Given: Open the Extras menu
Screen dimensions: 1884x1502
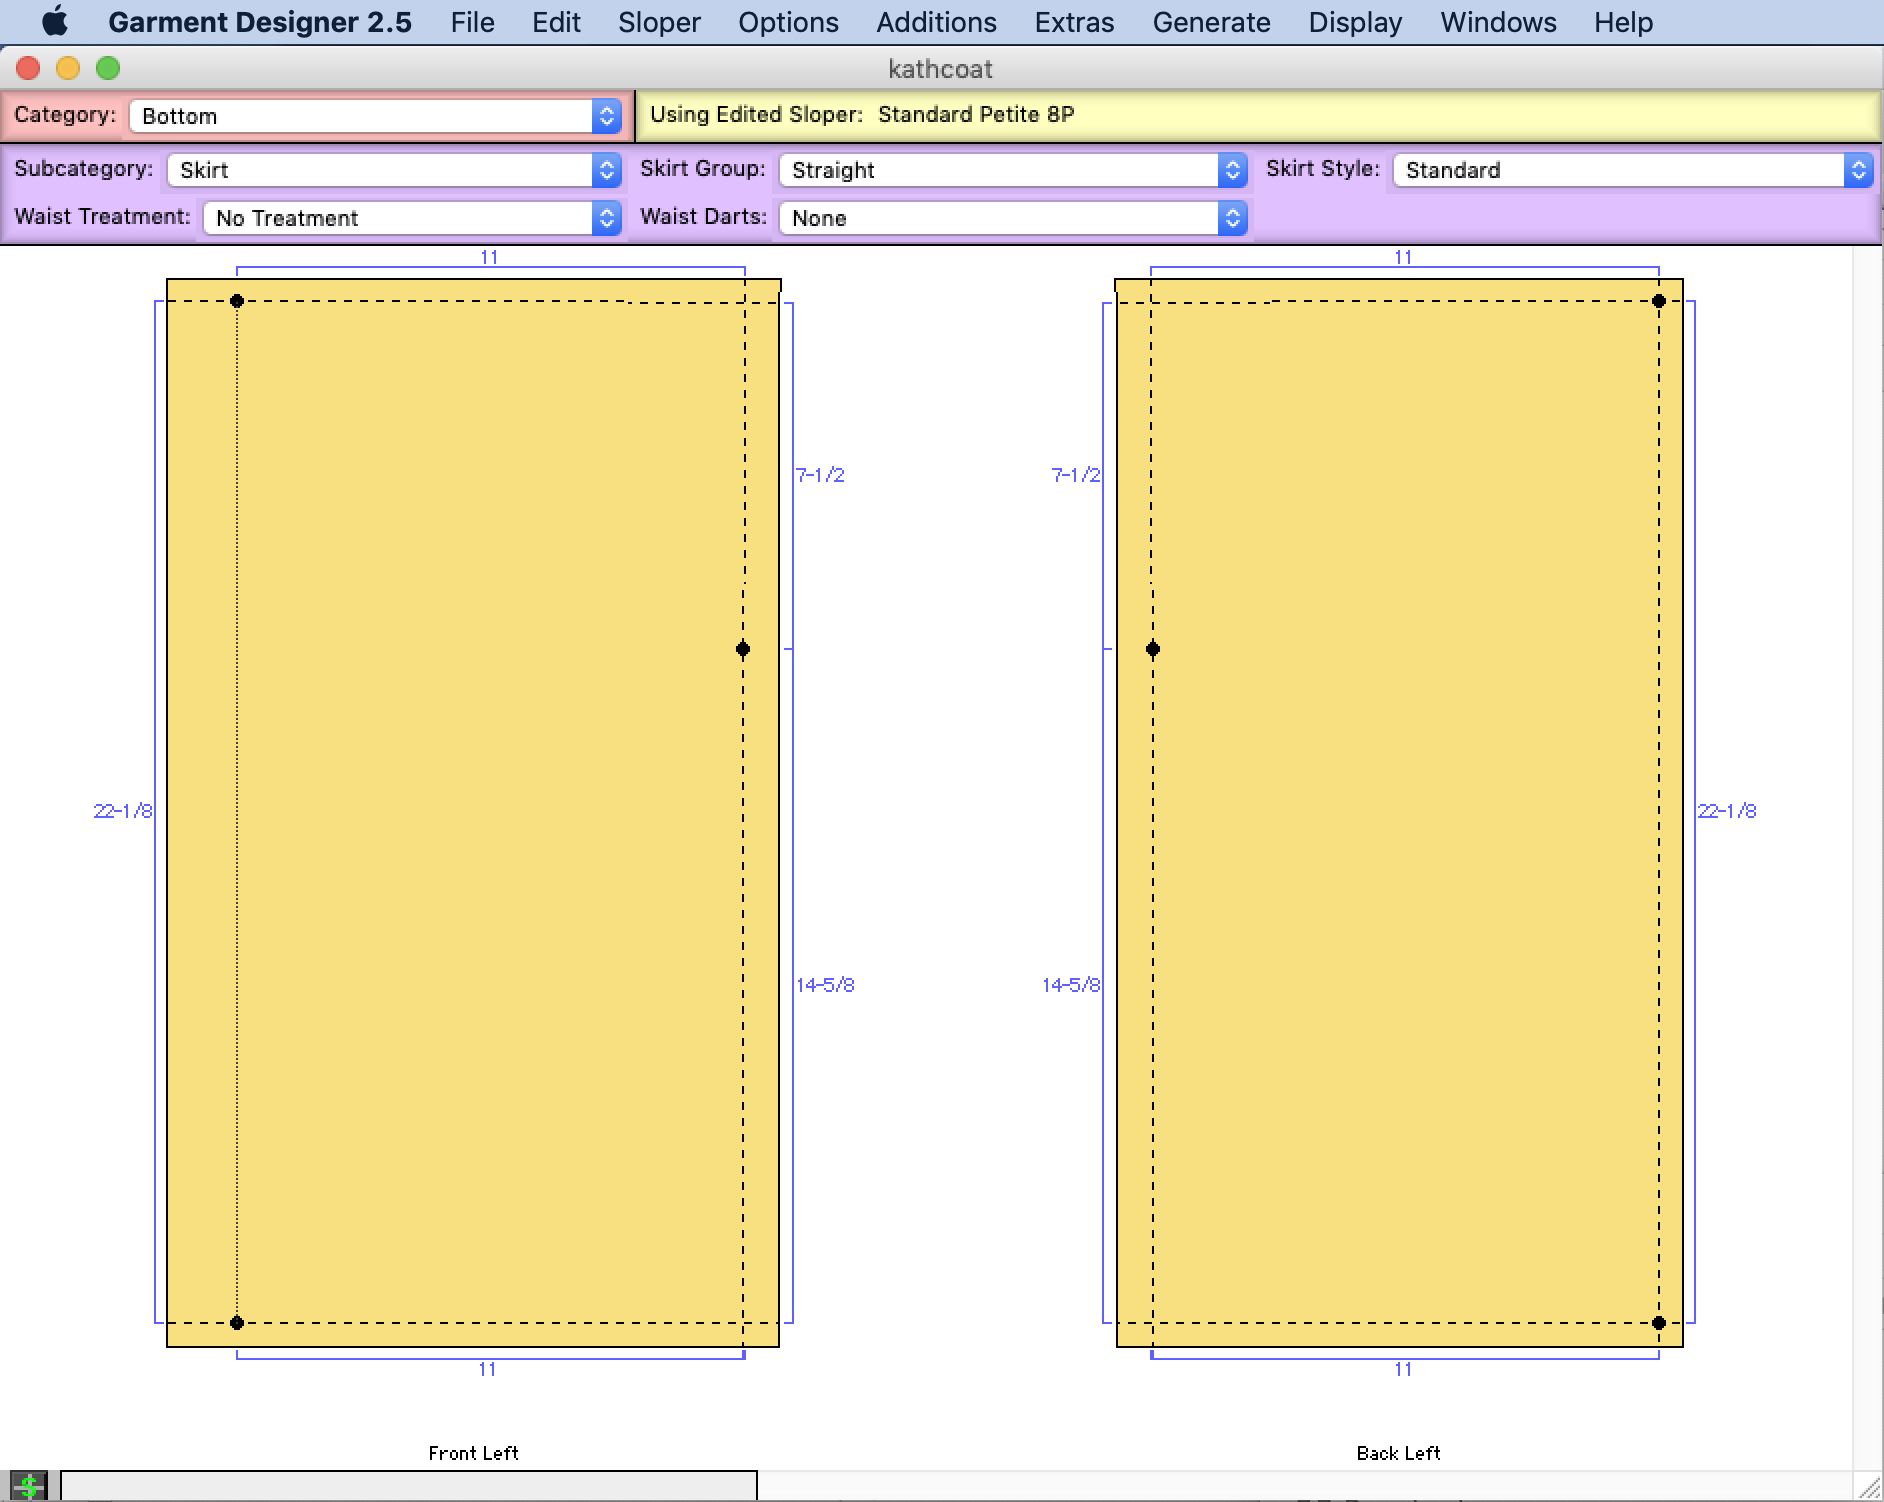Looking at the screenshot, I should [1074, 22].
